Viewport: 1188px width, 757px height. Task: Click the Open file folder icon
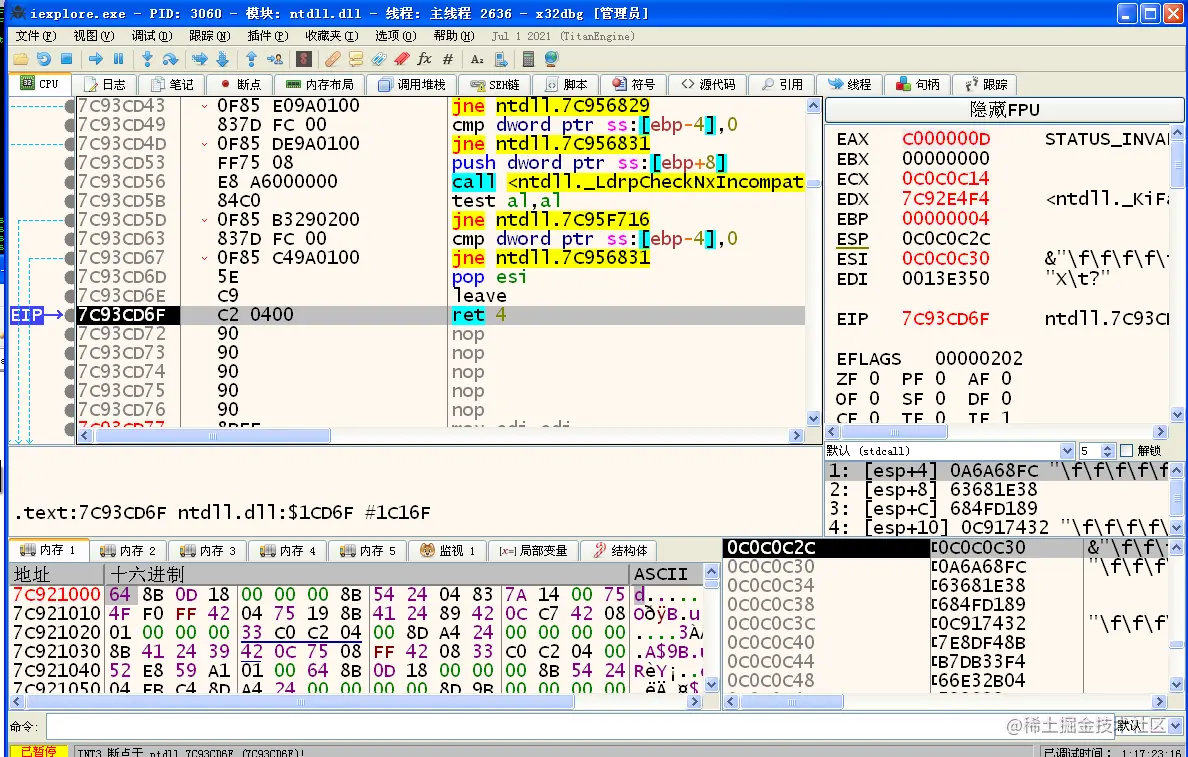(20, 59)
